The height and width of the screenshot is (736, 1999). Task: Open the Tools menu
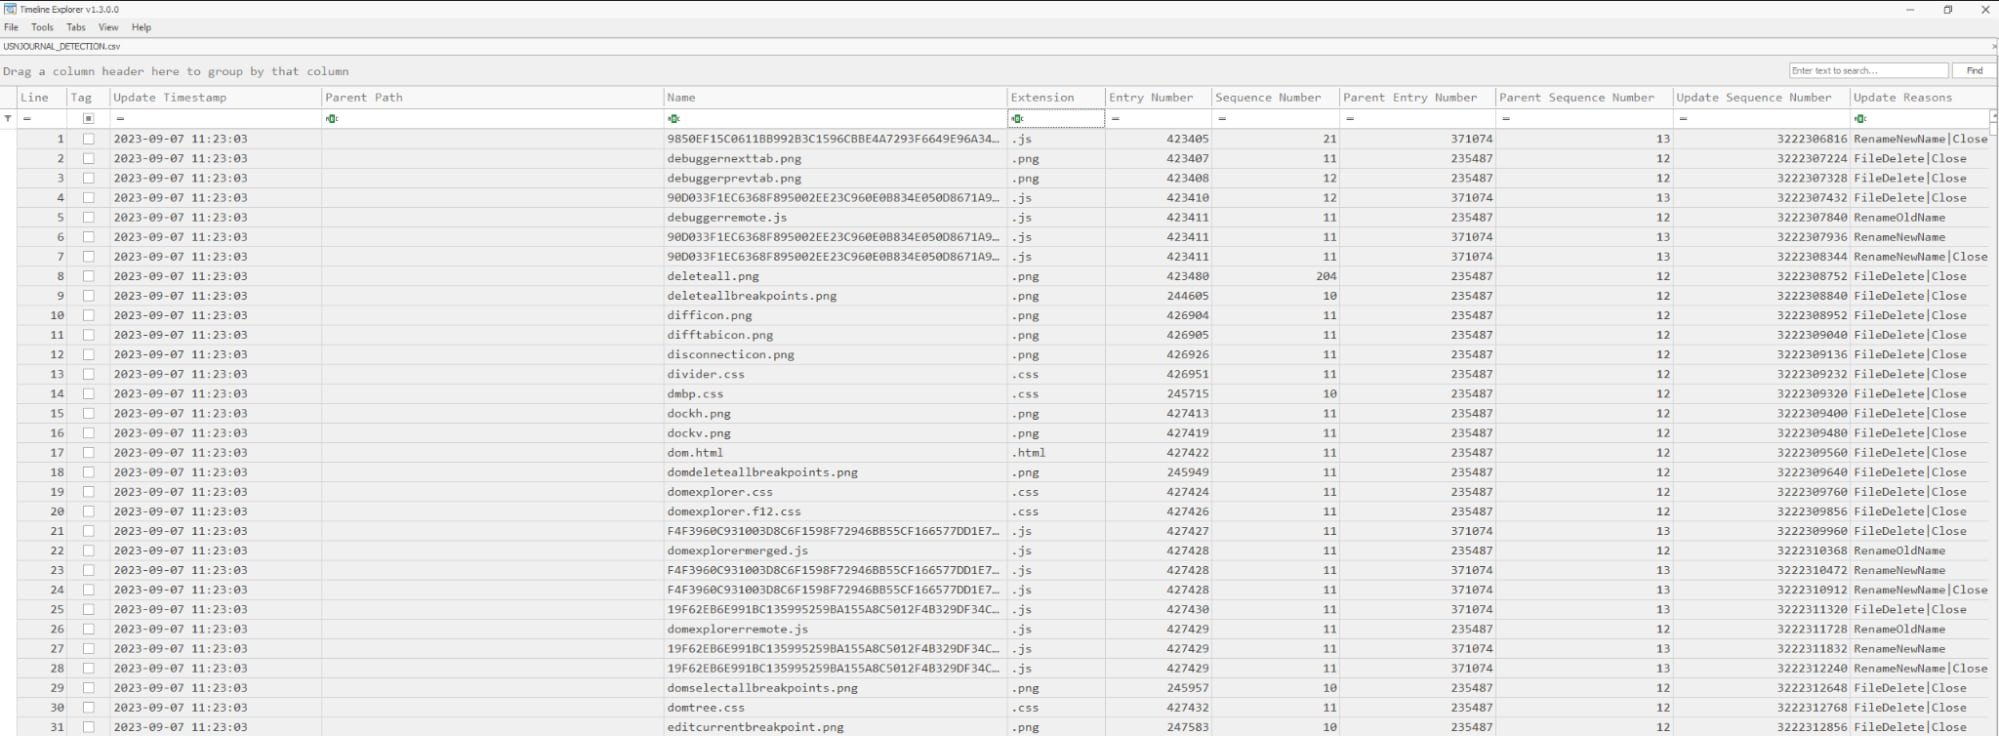42,28
